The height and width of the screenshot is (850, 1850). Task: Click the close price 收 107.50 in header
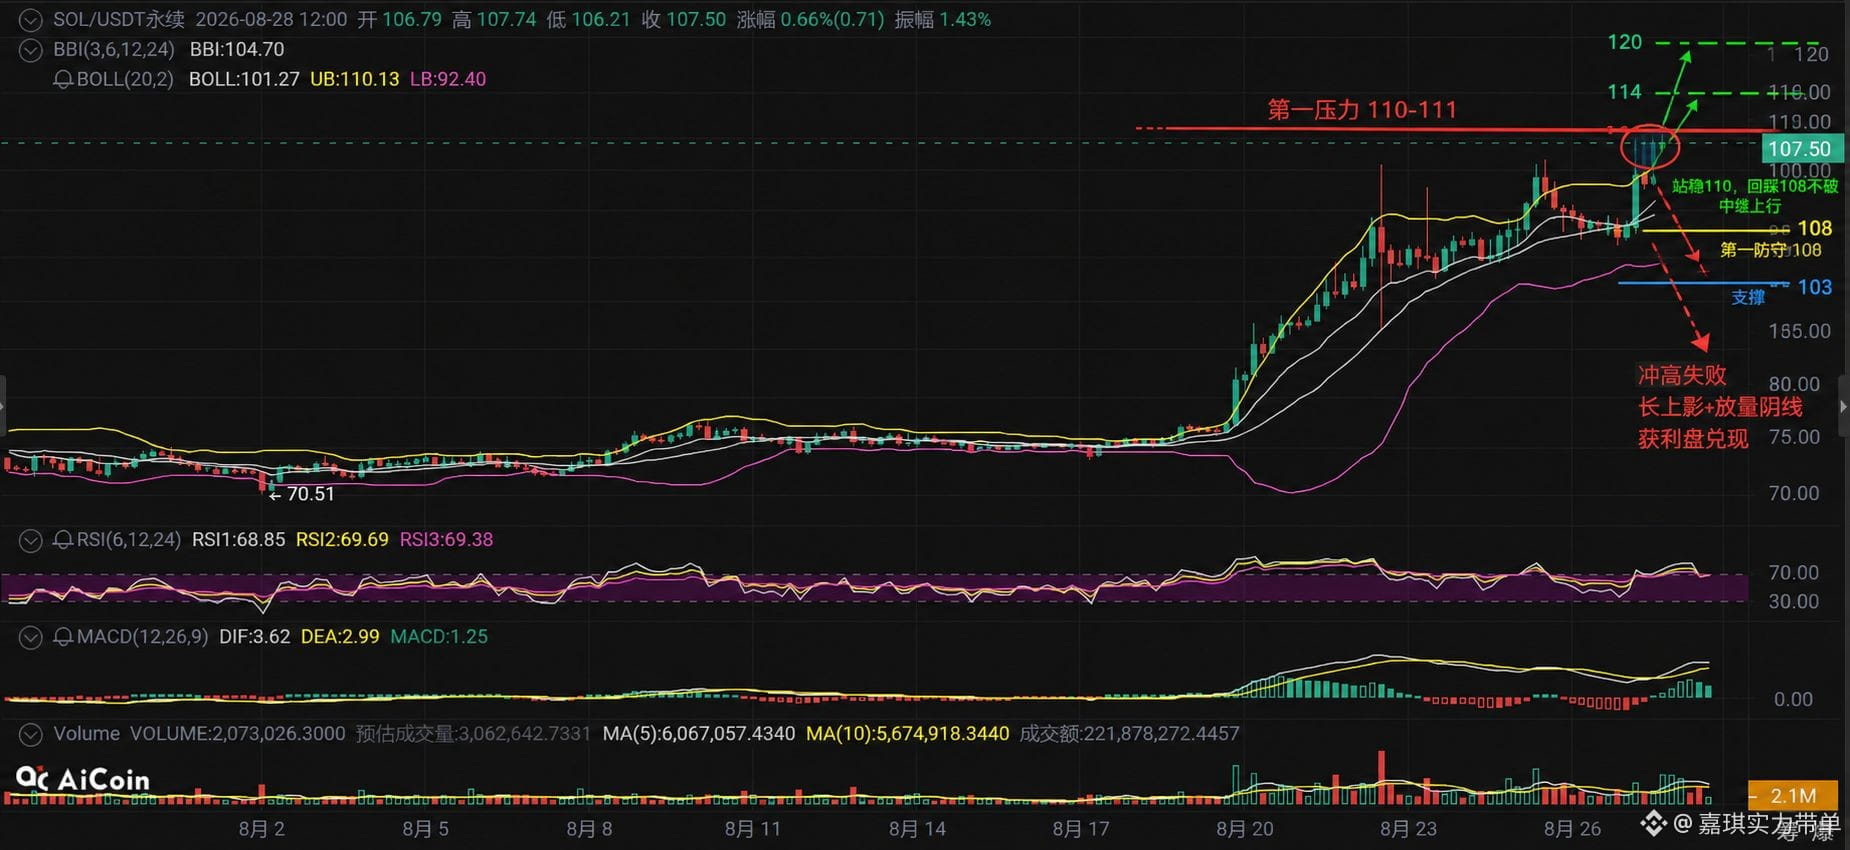point(684,20)
